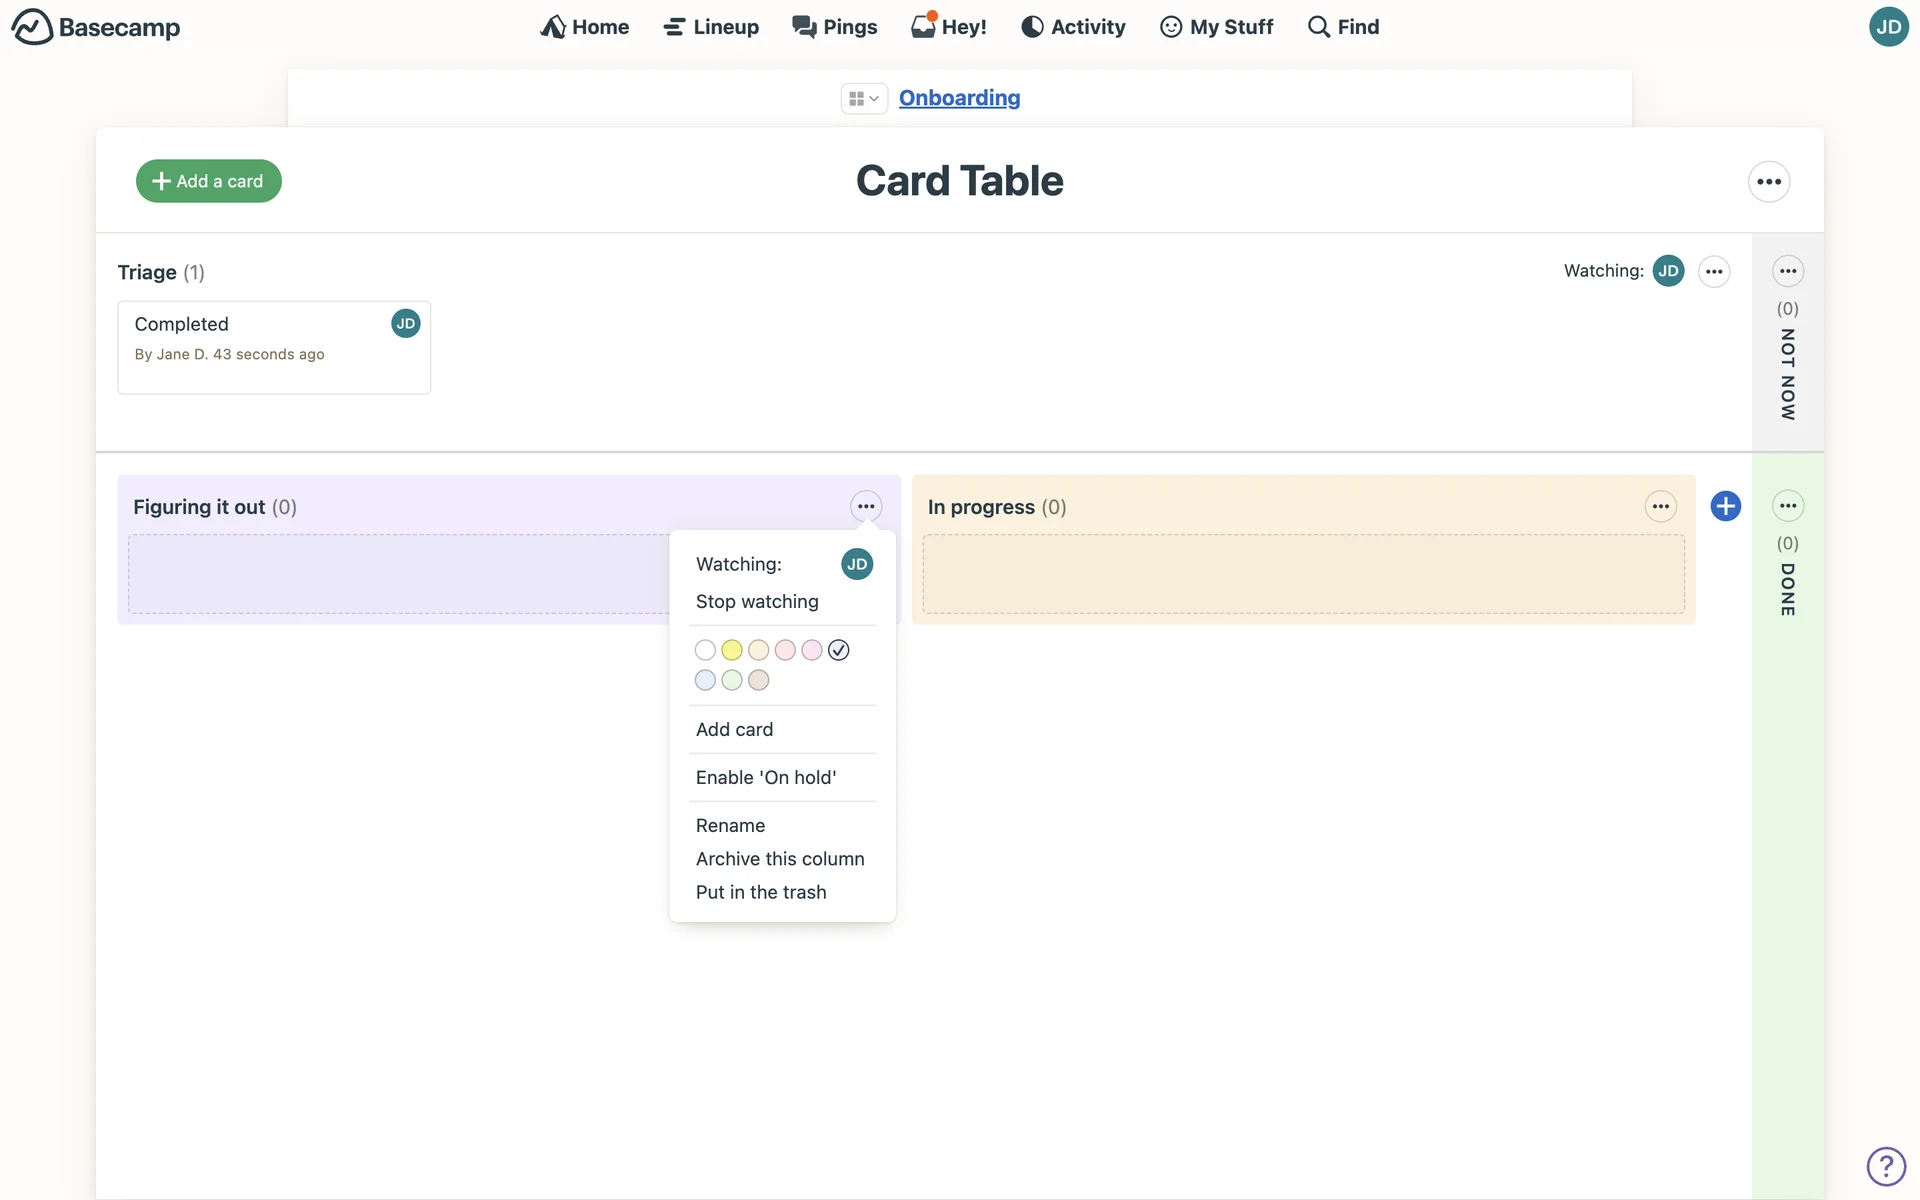
Task: Open the Hey! notifications inbox
Action: click(x=948, y=27)
